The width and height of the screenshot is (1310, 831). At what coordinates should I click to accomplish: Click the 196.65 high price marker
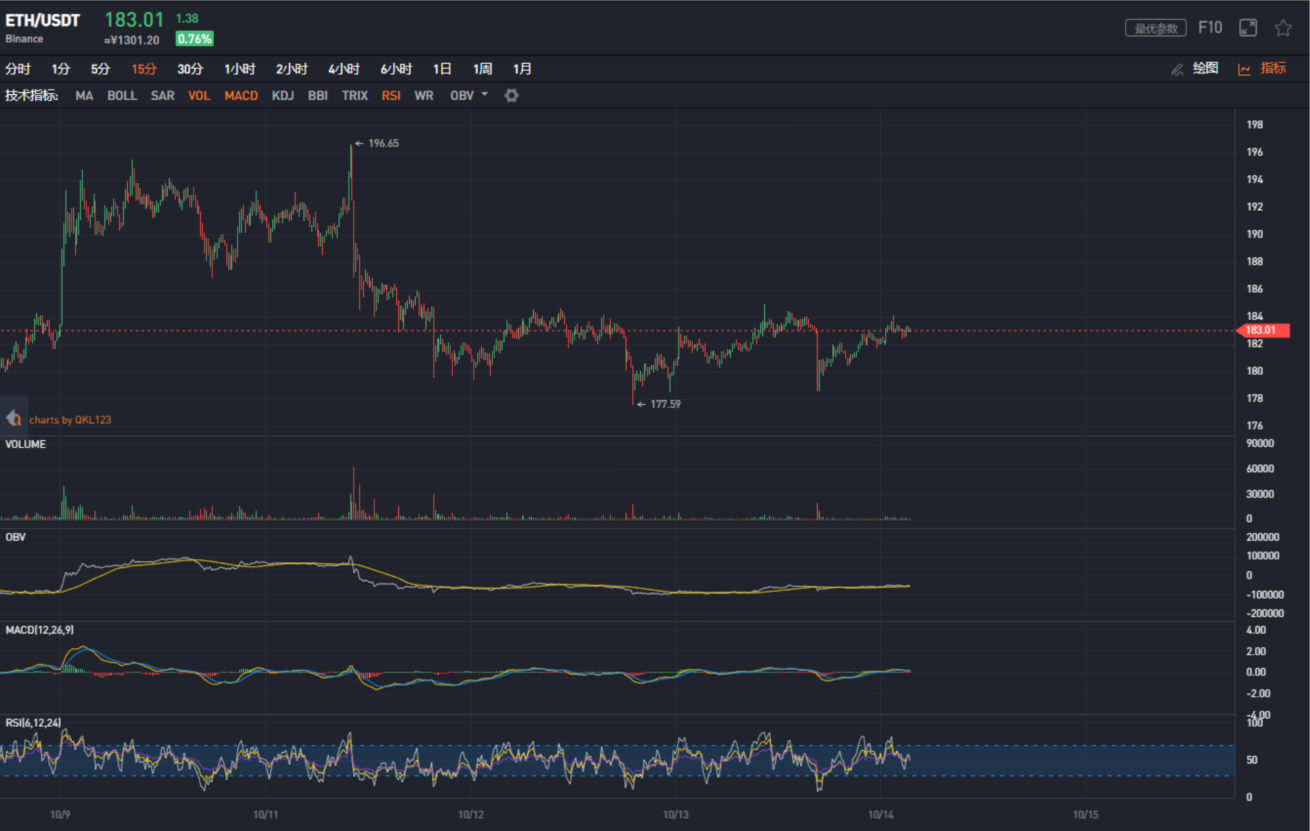383,144
